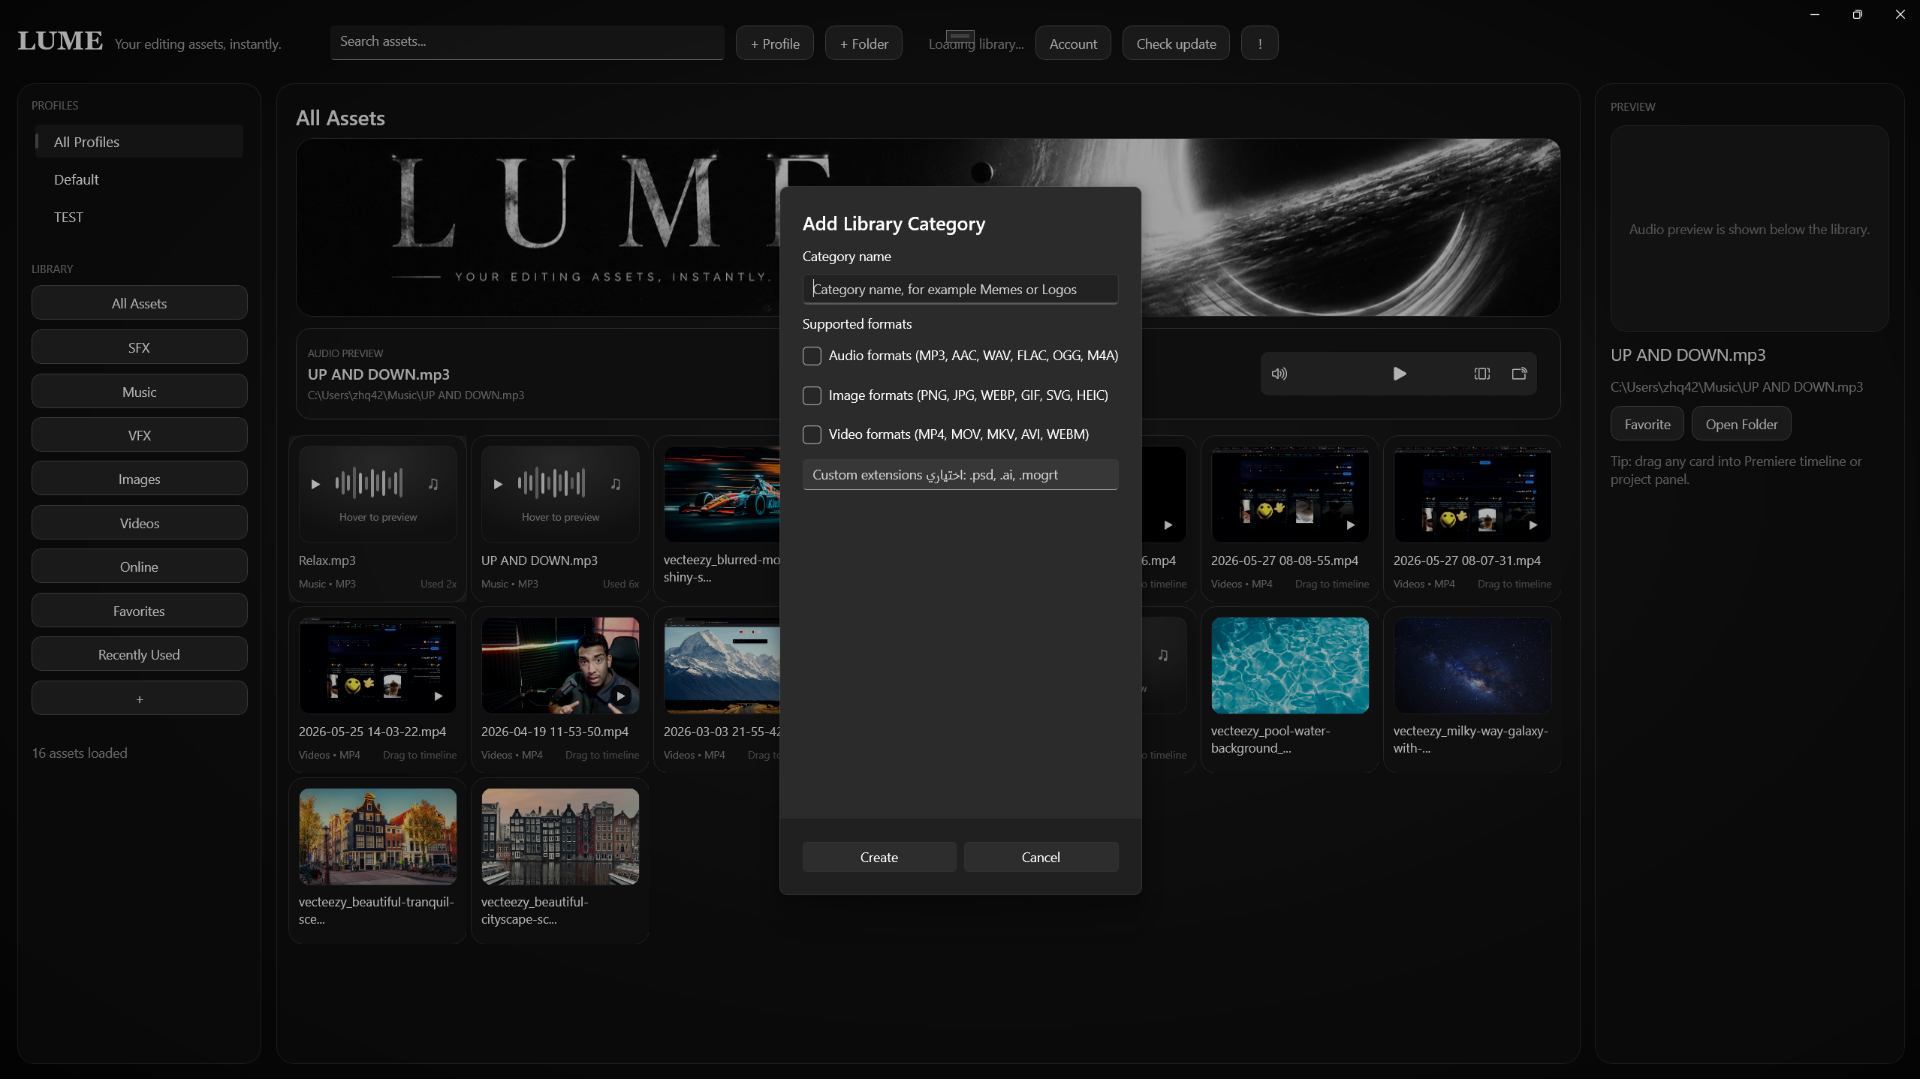Open the All Assets library category

click(139, 304)
